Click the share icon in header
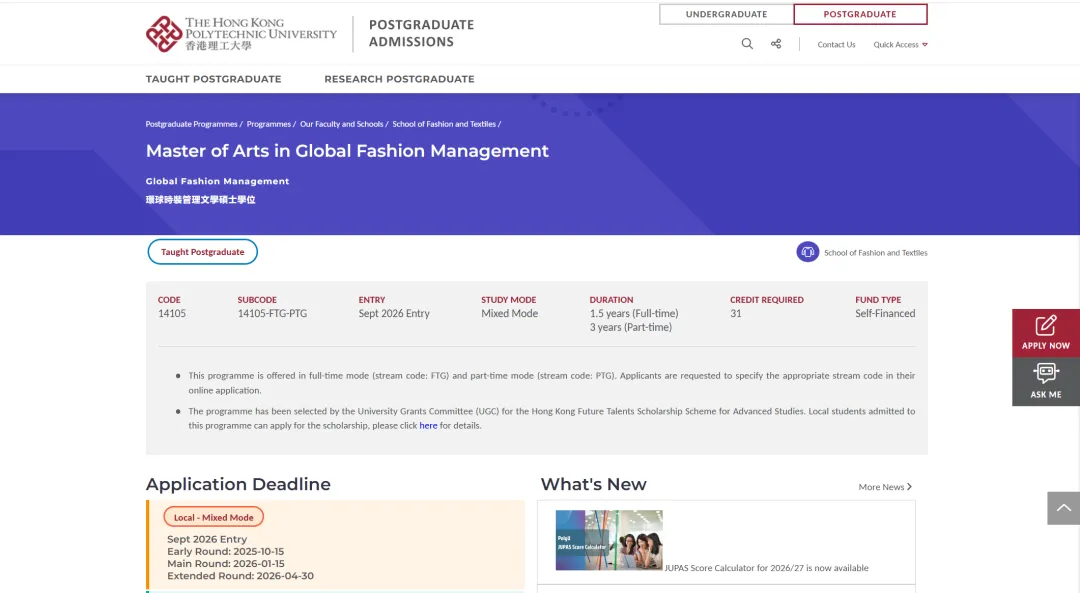This screenshot has height=593, width=1080. point(776,44)
